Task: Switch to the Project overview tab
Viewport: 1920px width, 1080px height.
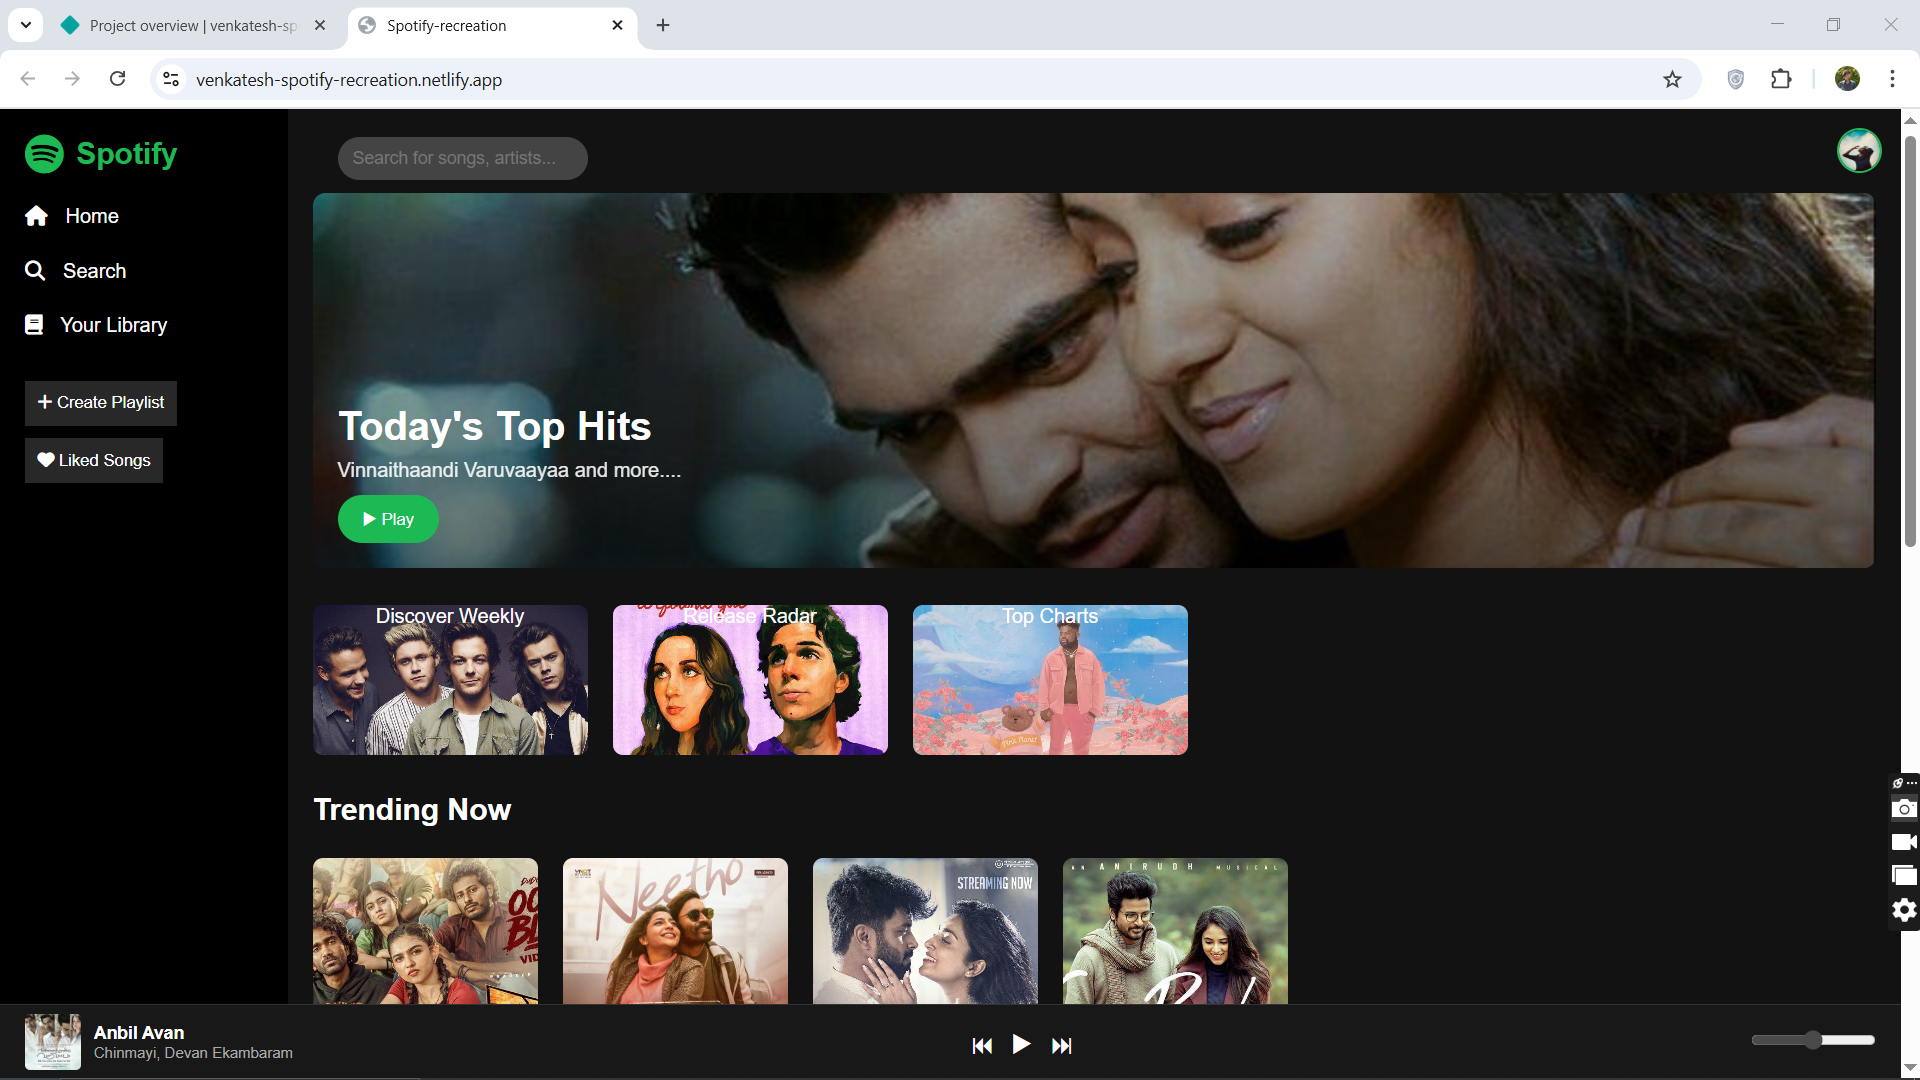Action: [190, 25]
